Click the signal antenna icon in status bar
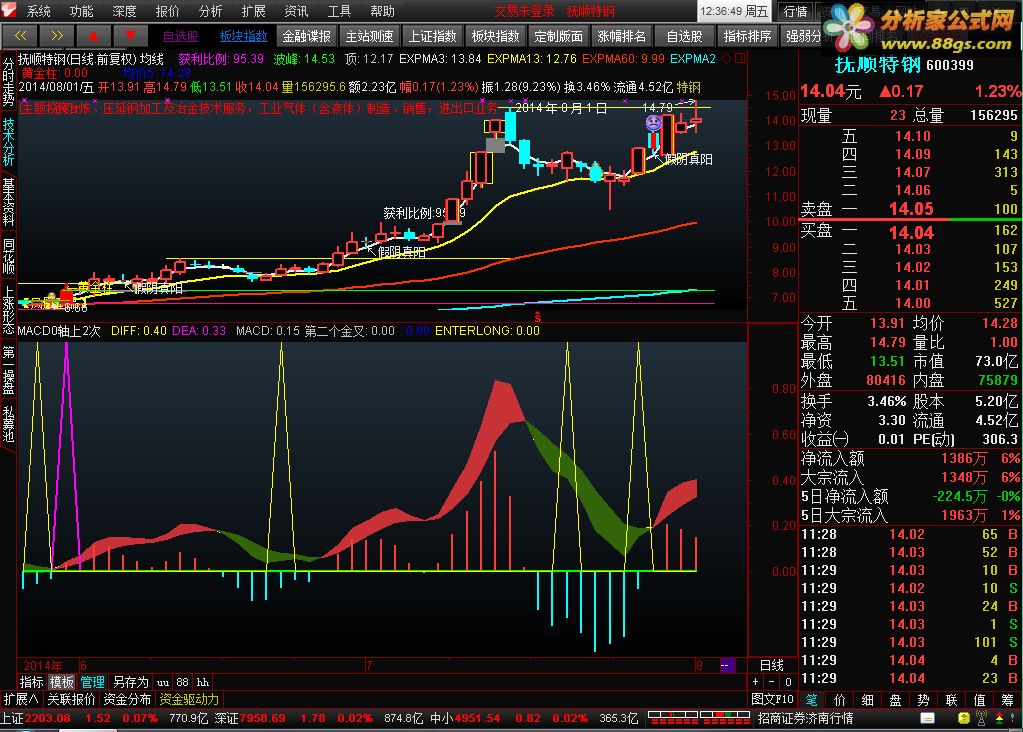The width and height of the screenshot is (1023, 732). coord(981,718)
